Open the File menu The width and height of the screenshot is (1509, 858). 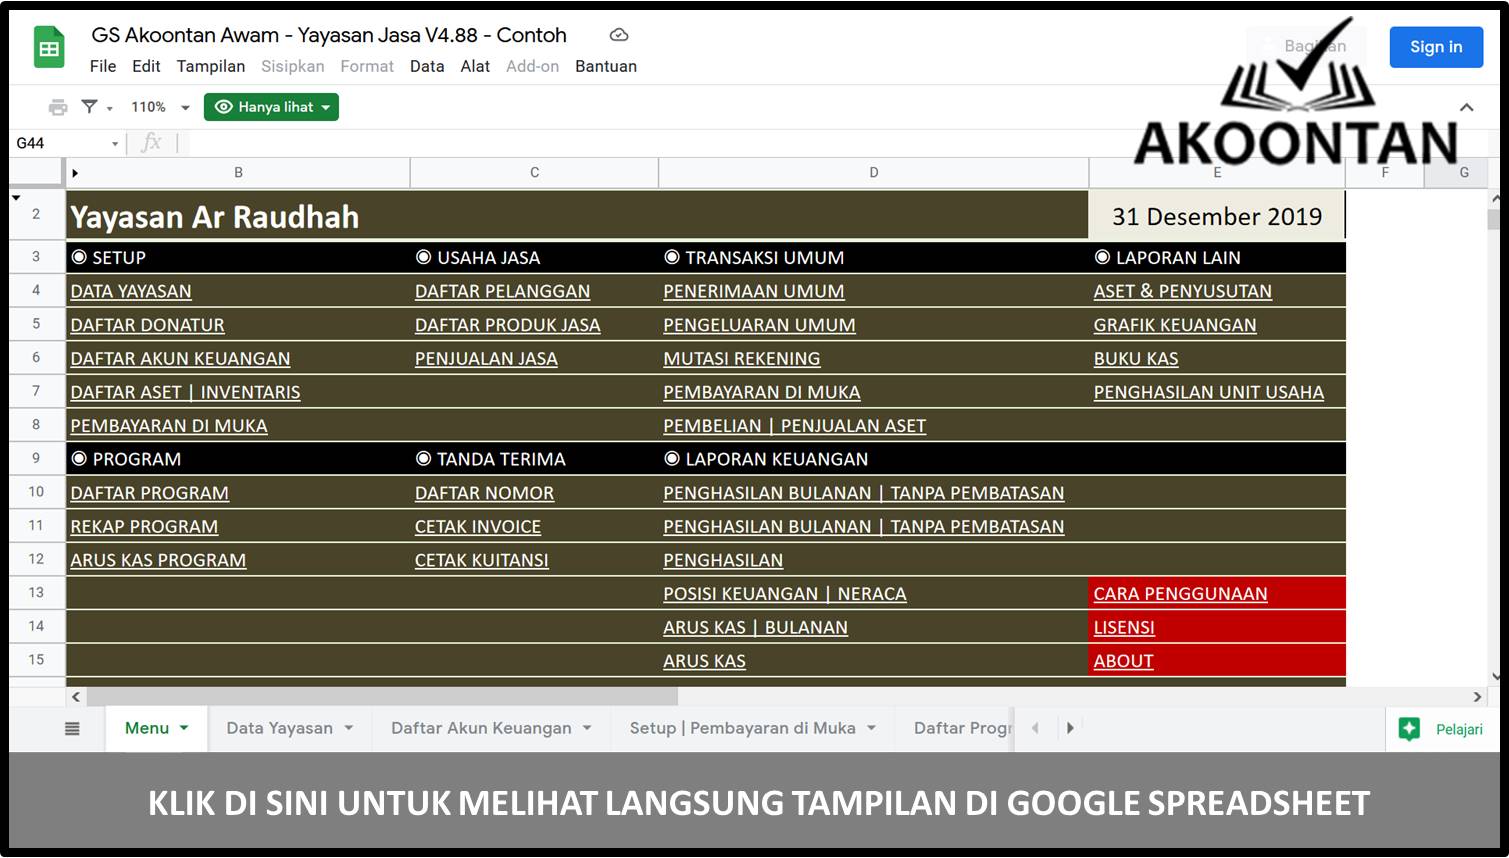coord(102,66)
